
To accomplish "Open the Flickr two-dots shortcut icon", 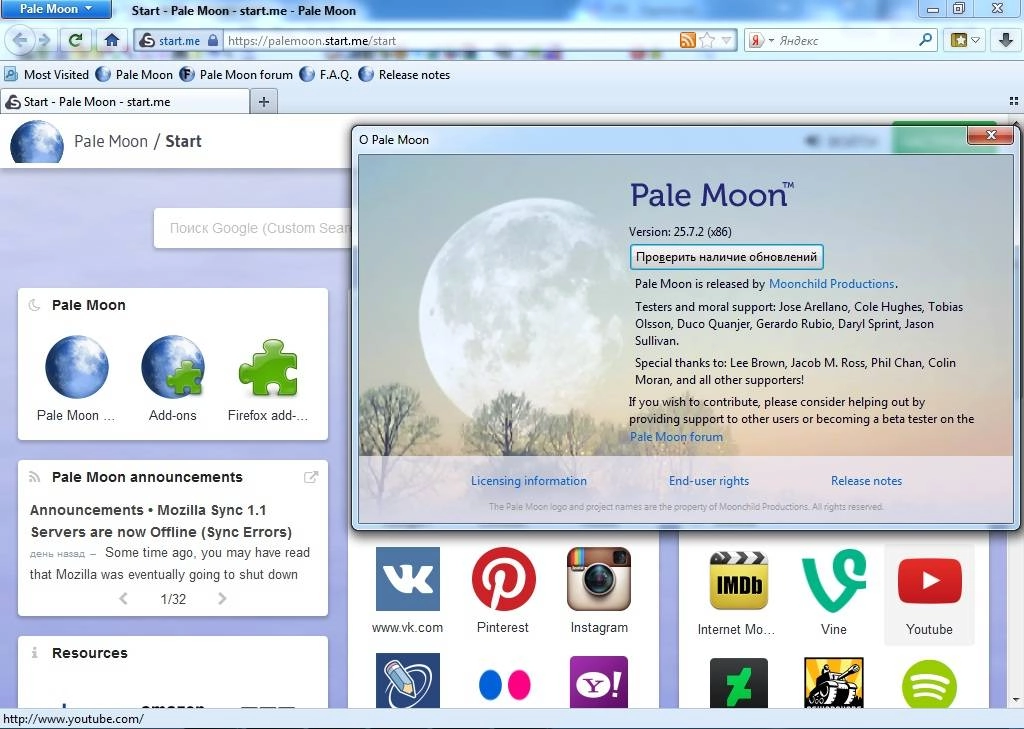I will click(504, 685).
